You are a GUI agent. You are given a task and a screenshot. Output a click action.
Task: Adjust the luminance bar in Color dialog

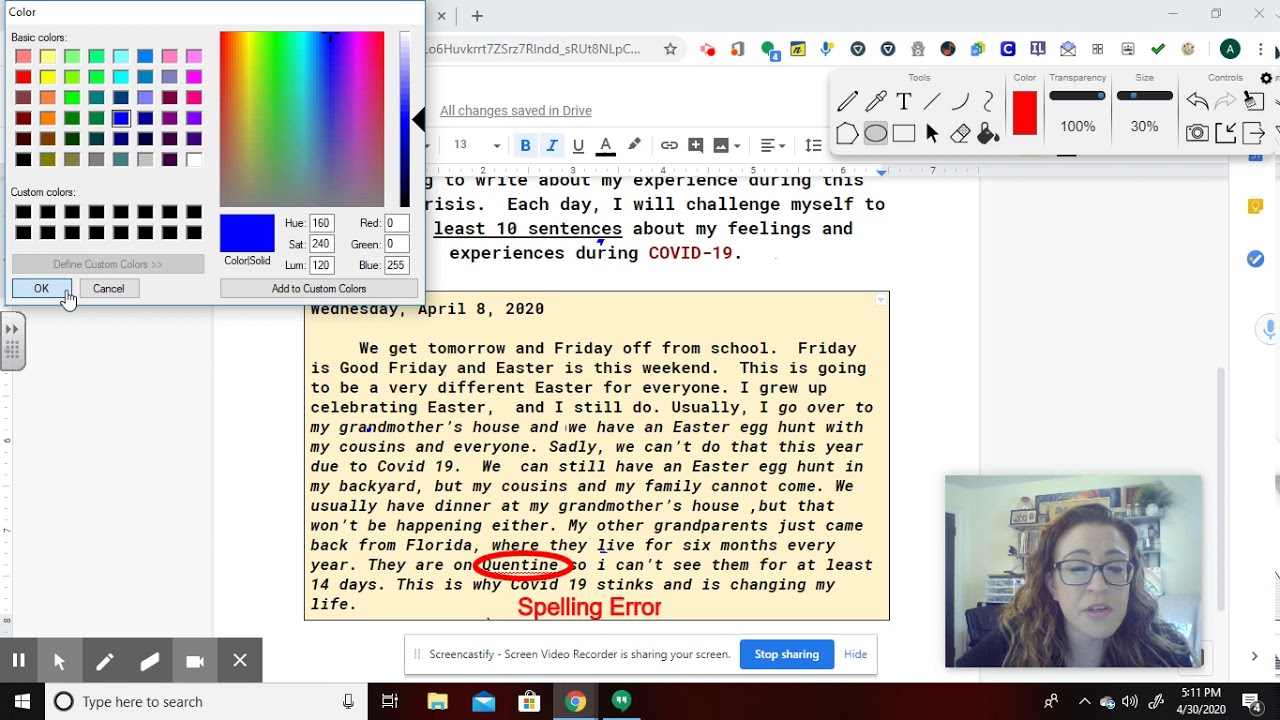405,119
